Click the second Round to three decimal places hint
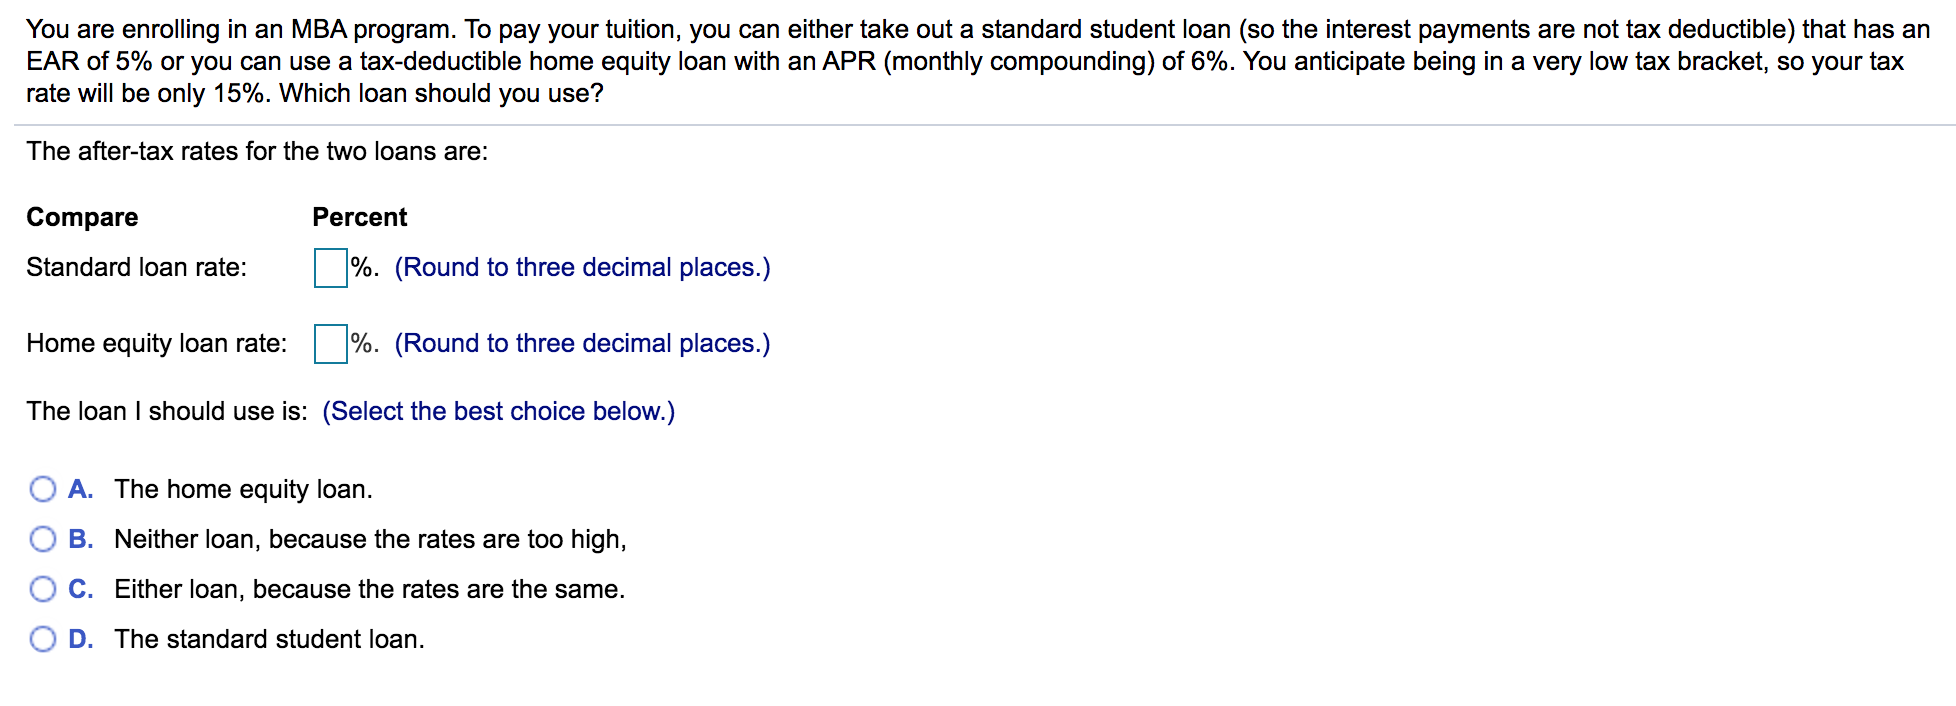This screenshot has width=1956, height=706. [x=582, y=343]
